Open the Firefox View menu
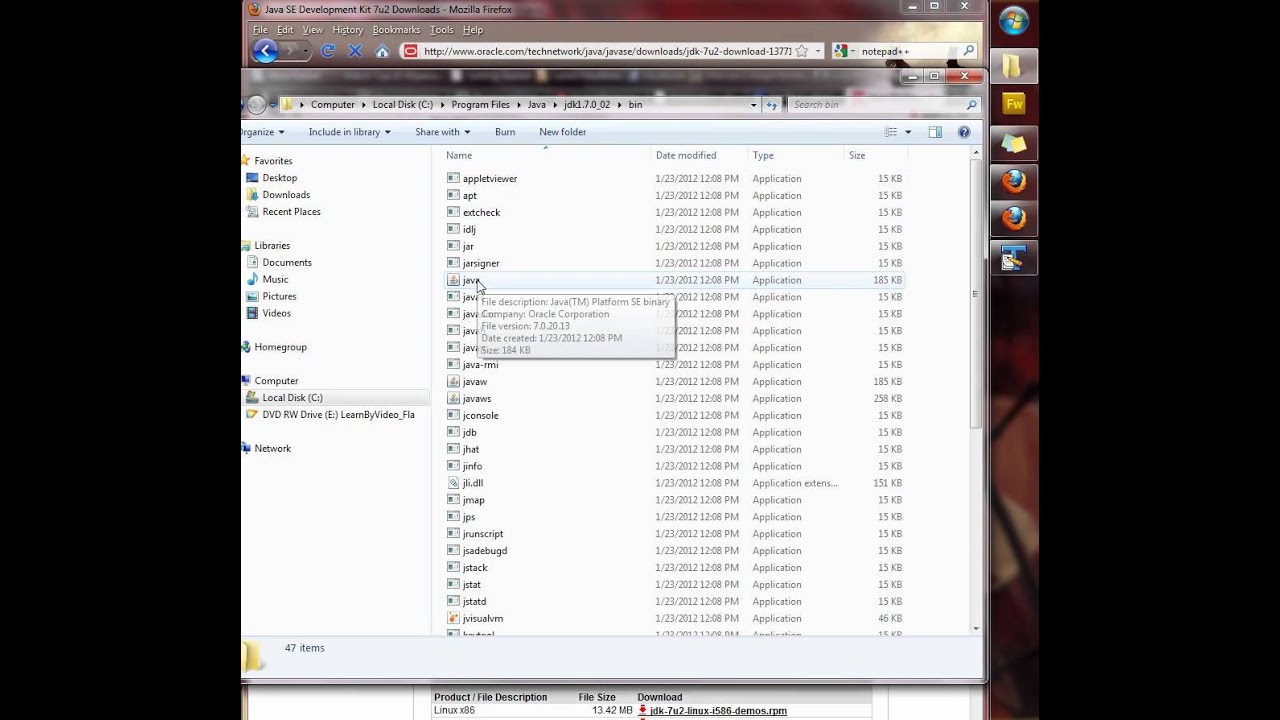 (x=312, y=30)
